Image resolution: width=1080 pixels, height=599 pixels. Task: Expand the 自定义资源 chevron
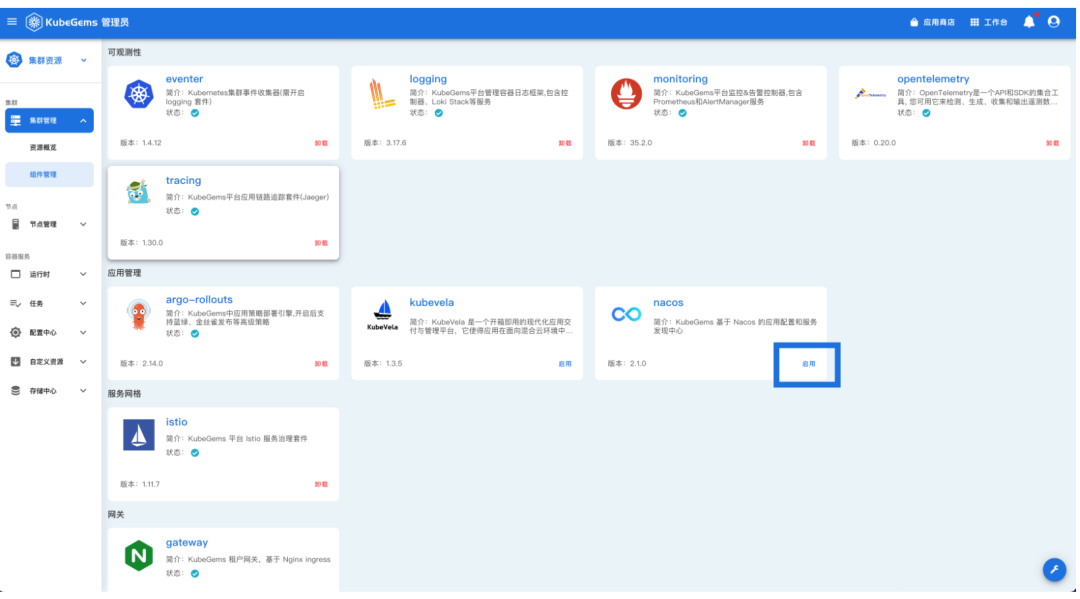click(x=83, y=361)
